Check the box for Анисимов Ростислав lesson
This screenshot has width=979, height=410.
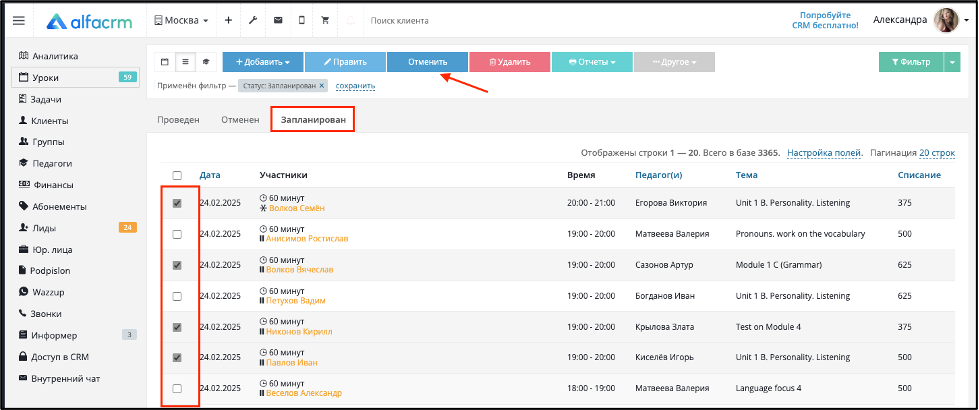click(x=177, y=234)
